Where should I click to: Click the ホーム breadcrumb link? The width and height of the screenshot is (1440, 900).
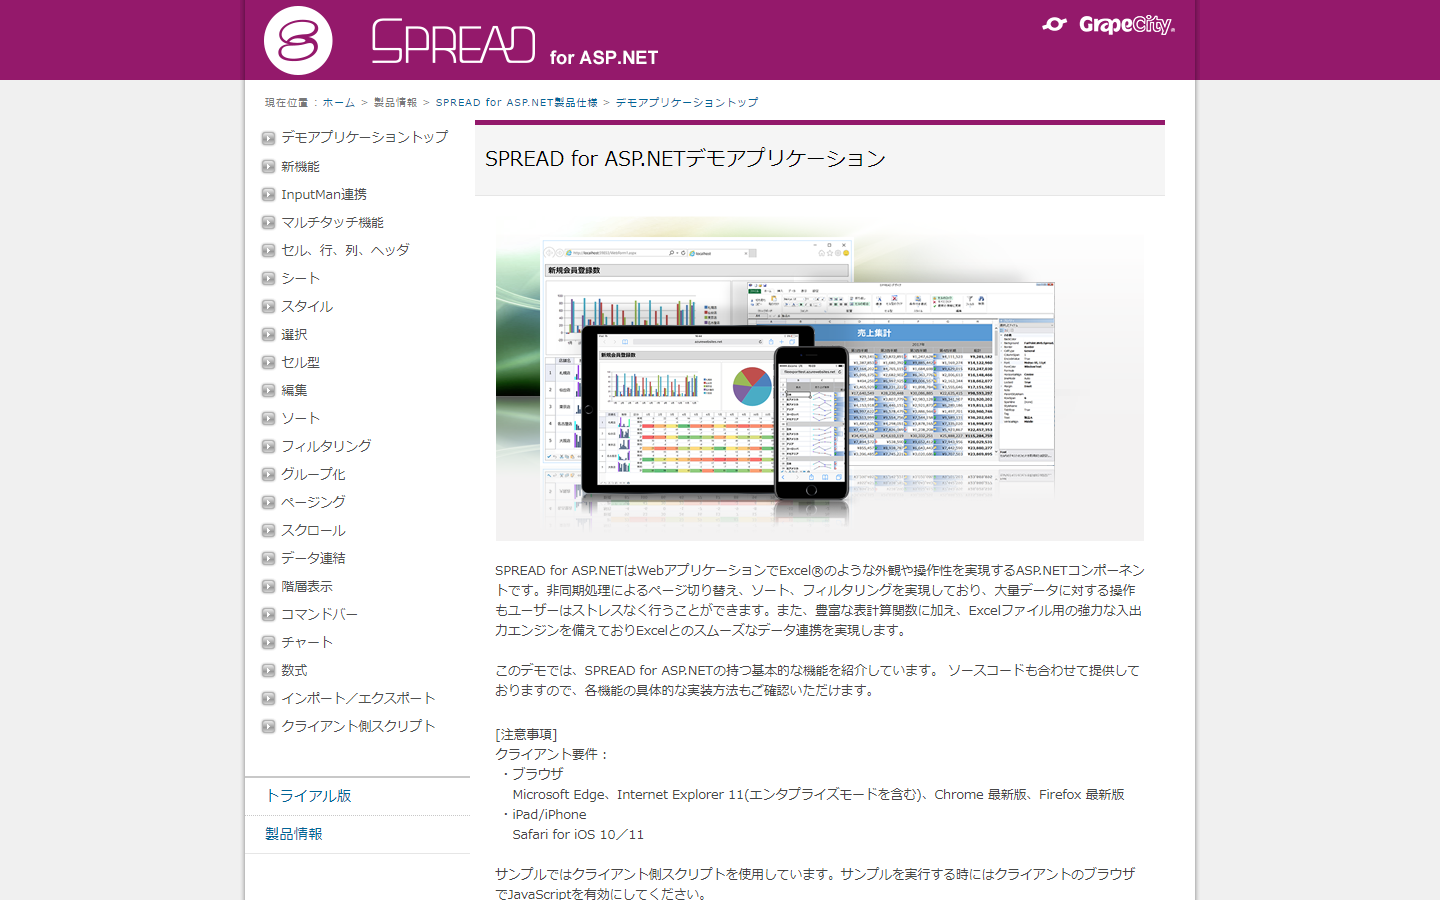pyautogui.click(x=338, y=102)
